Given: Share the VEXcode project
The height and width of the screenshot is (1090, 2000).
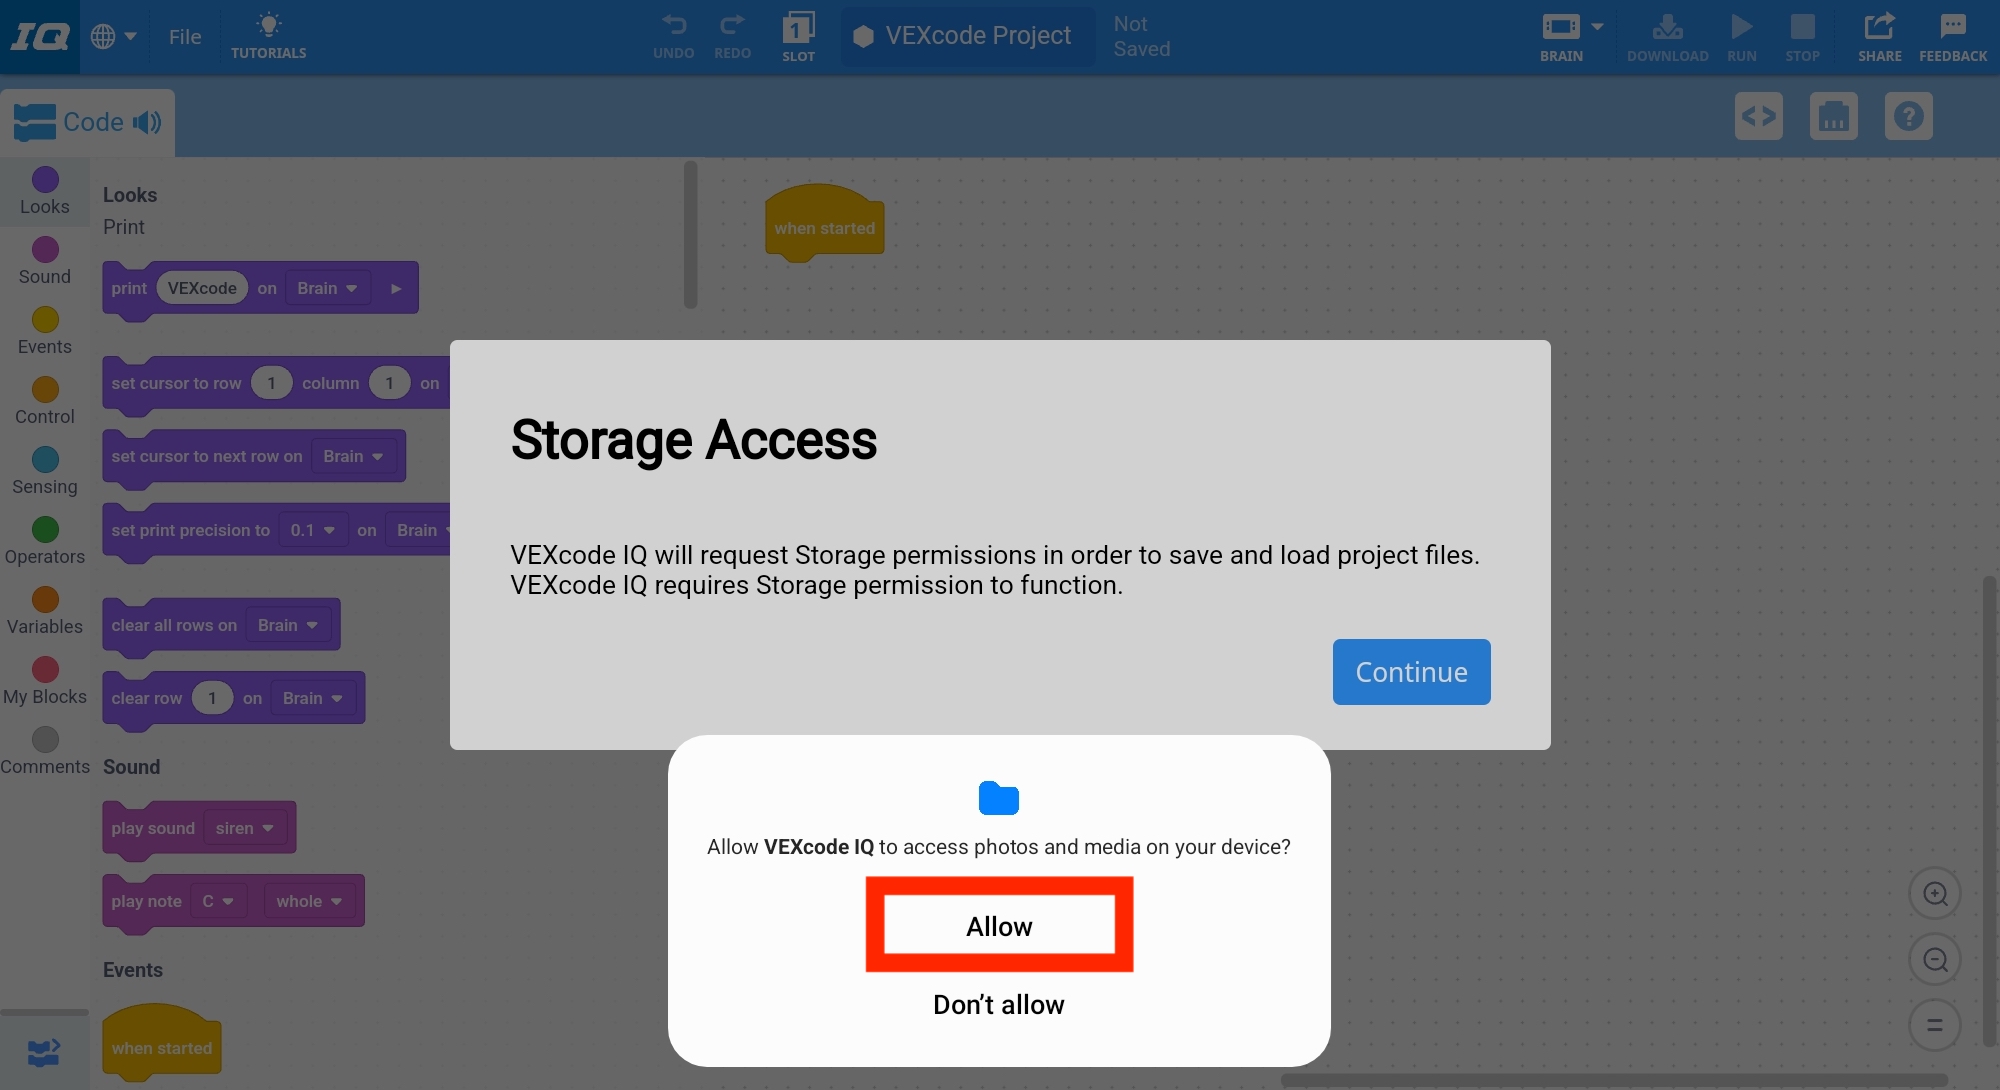Looking at the screenshot, I should click(x=1879, y=36).
